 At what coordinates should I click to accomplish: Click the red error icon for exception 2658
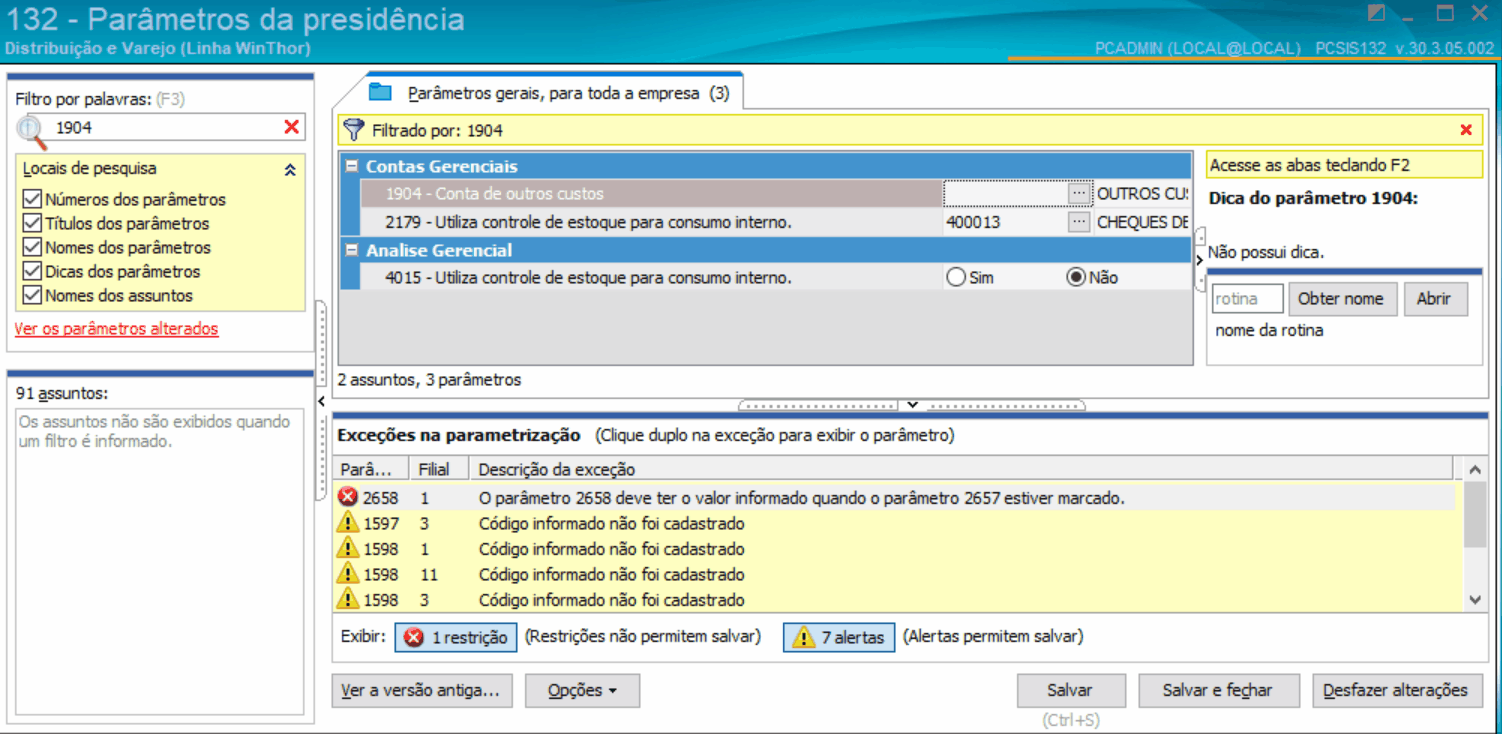(x=348, y=497)
